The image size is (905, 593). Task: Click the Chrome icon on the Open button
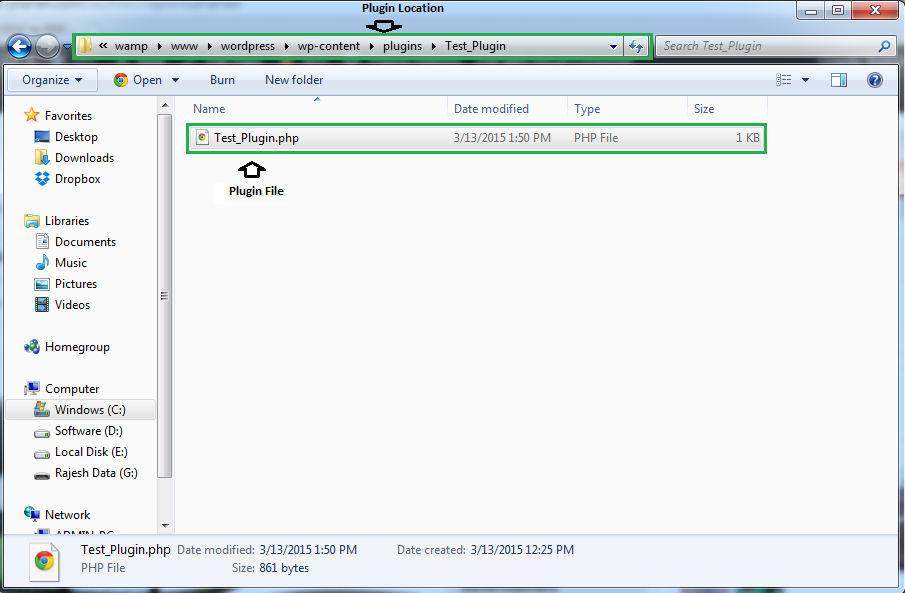click(x=121, y=80)
